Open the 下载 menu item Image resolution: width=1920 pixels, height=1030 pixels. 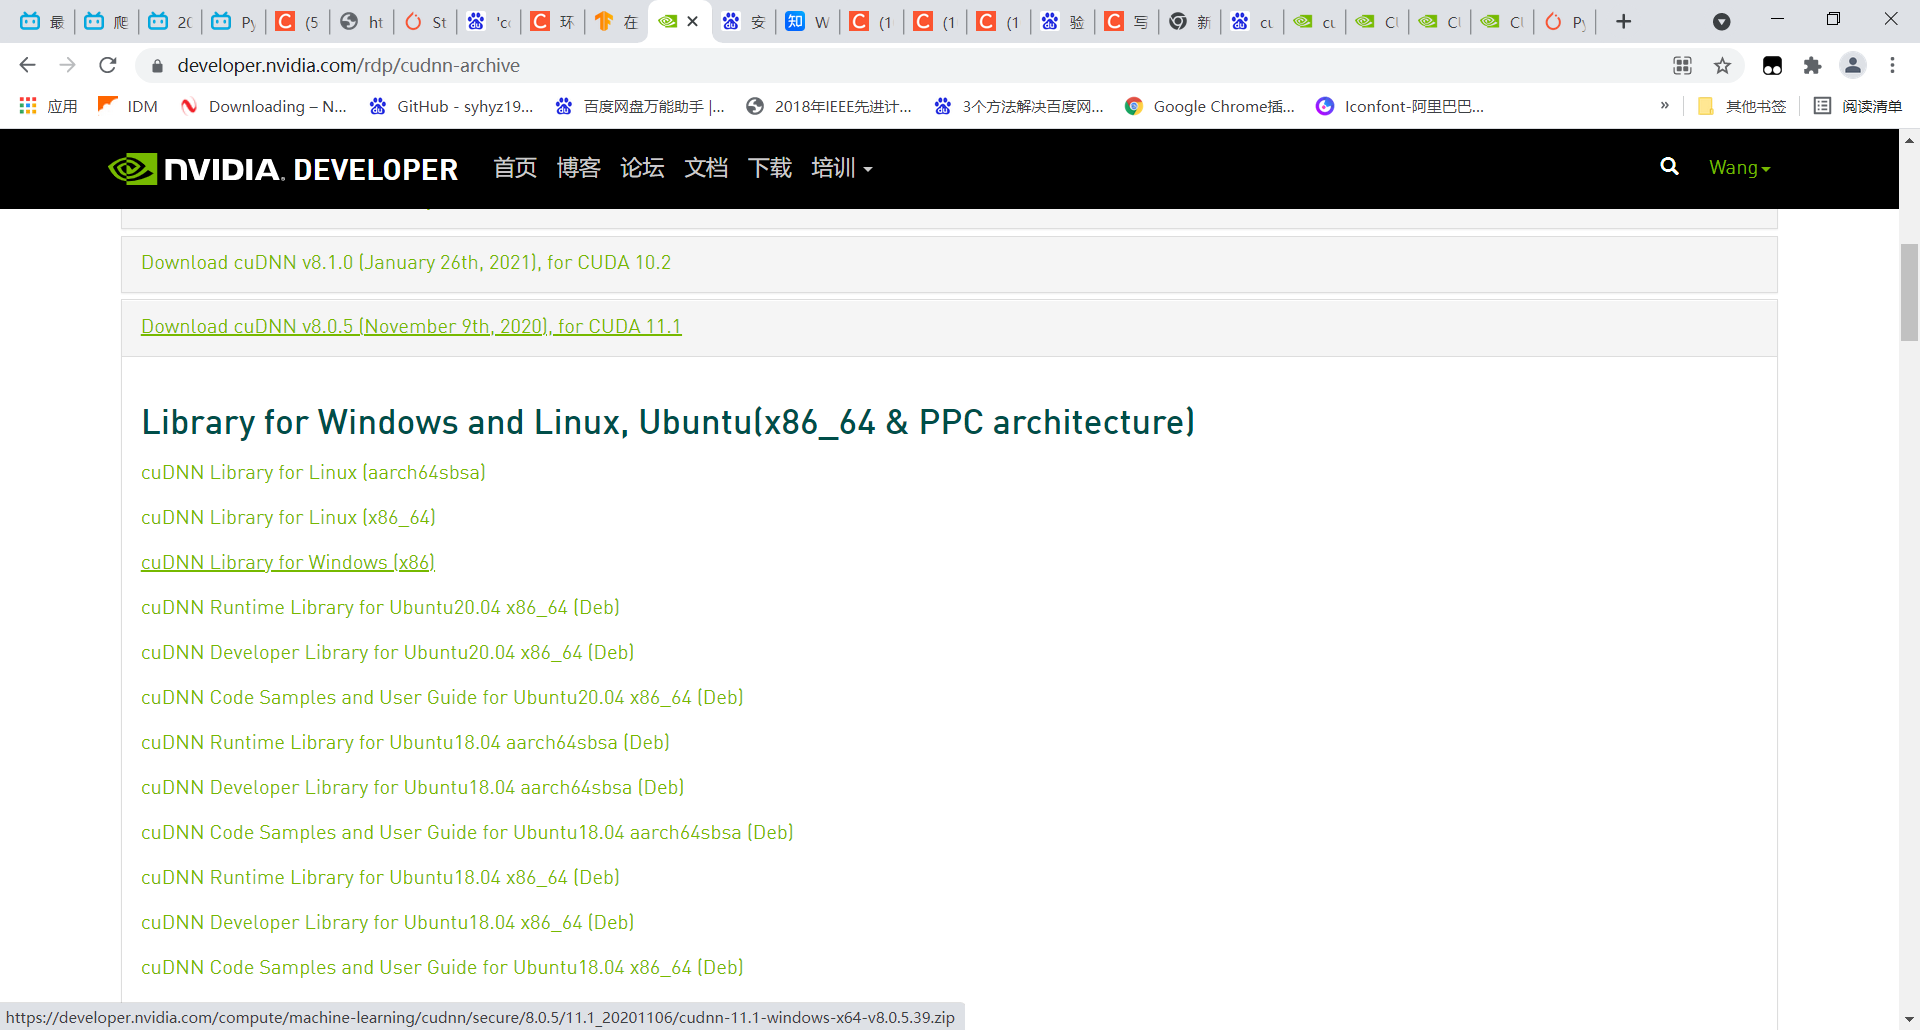pos(770,168)
